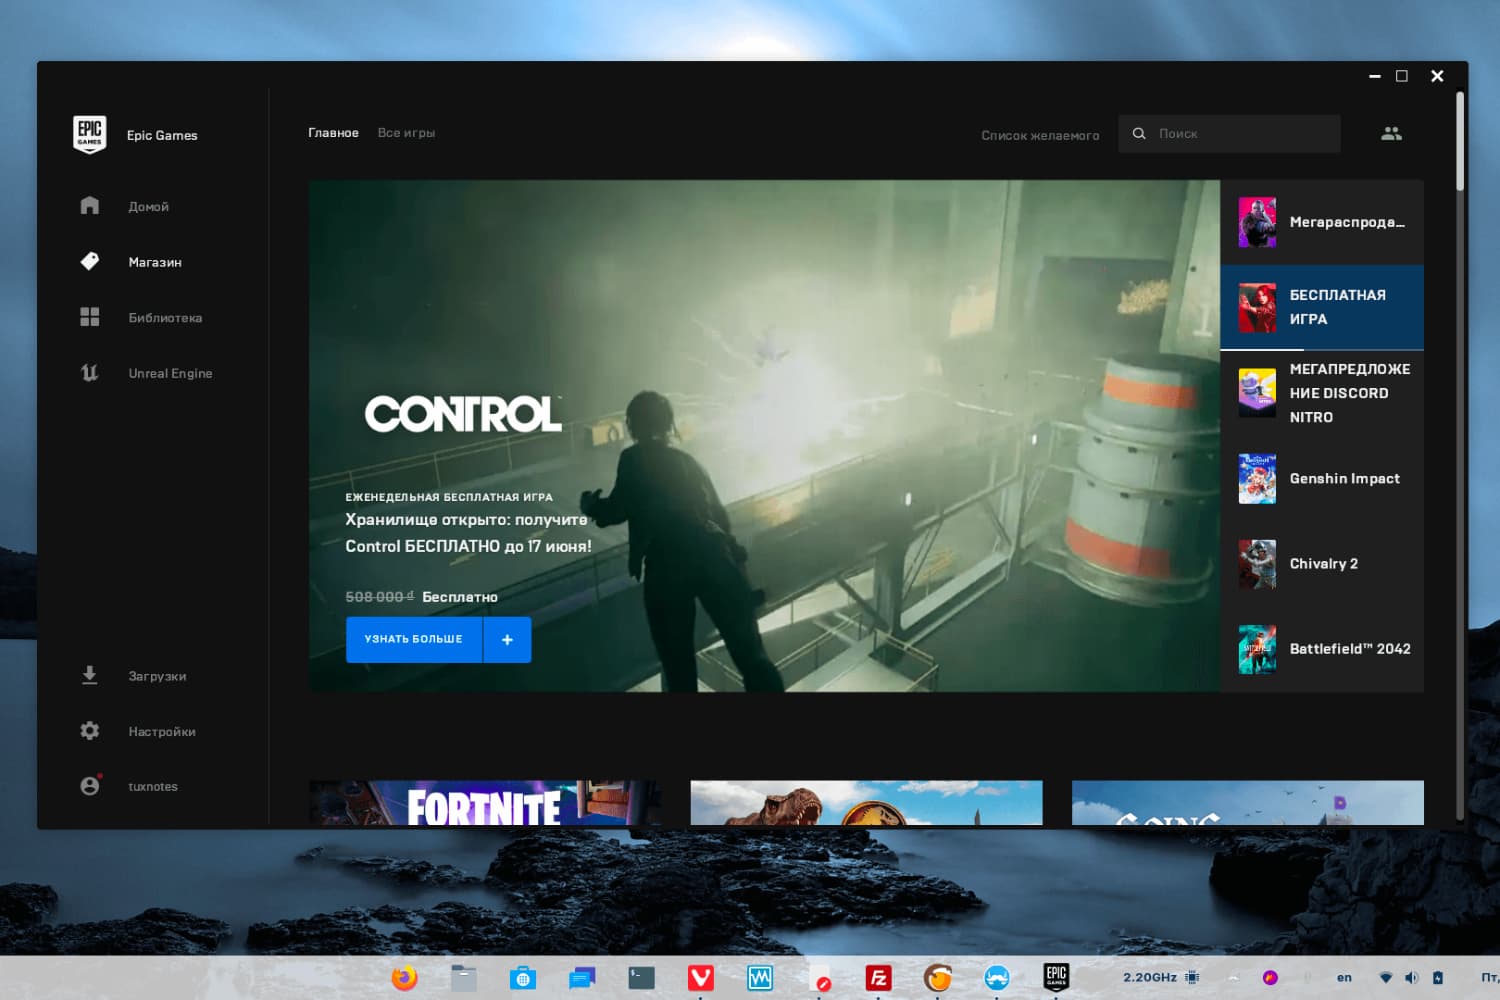1500x1000 pixels.
Task: Open the Fortnite banner card
Action: pyautogui.click(x=485, y=803)
